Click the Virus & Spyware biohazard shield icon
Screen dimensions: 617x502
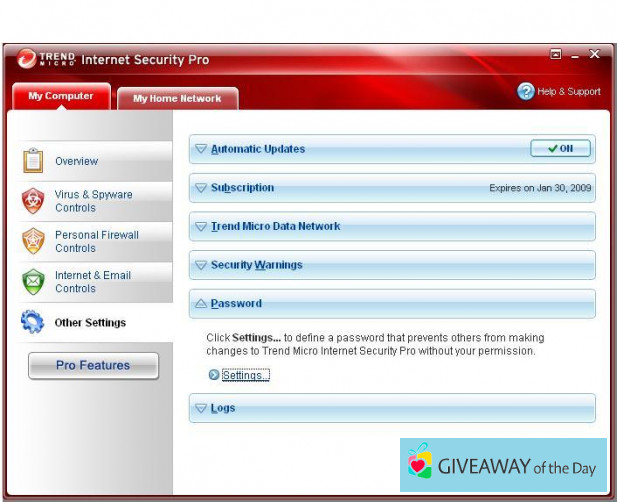33,201
